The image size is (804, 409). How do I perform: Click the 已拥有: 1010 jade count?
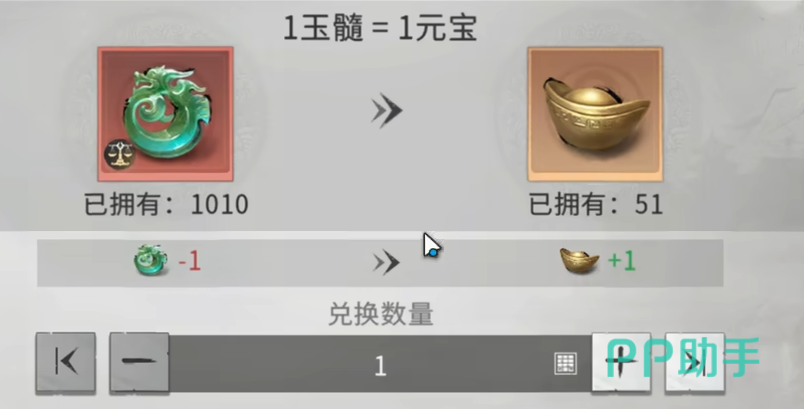click(x=166, y=204)
